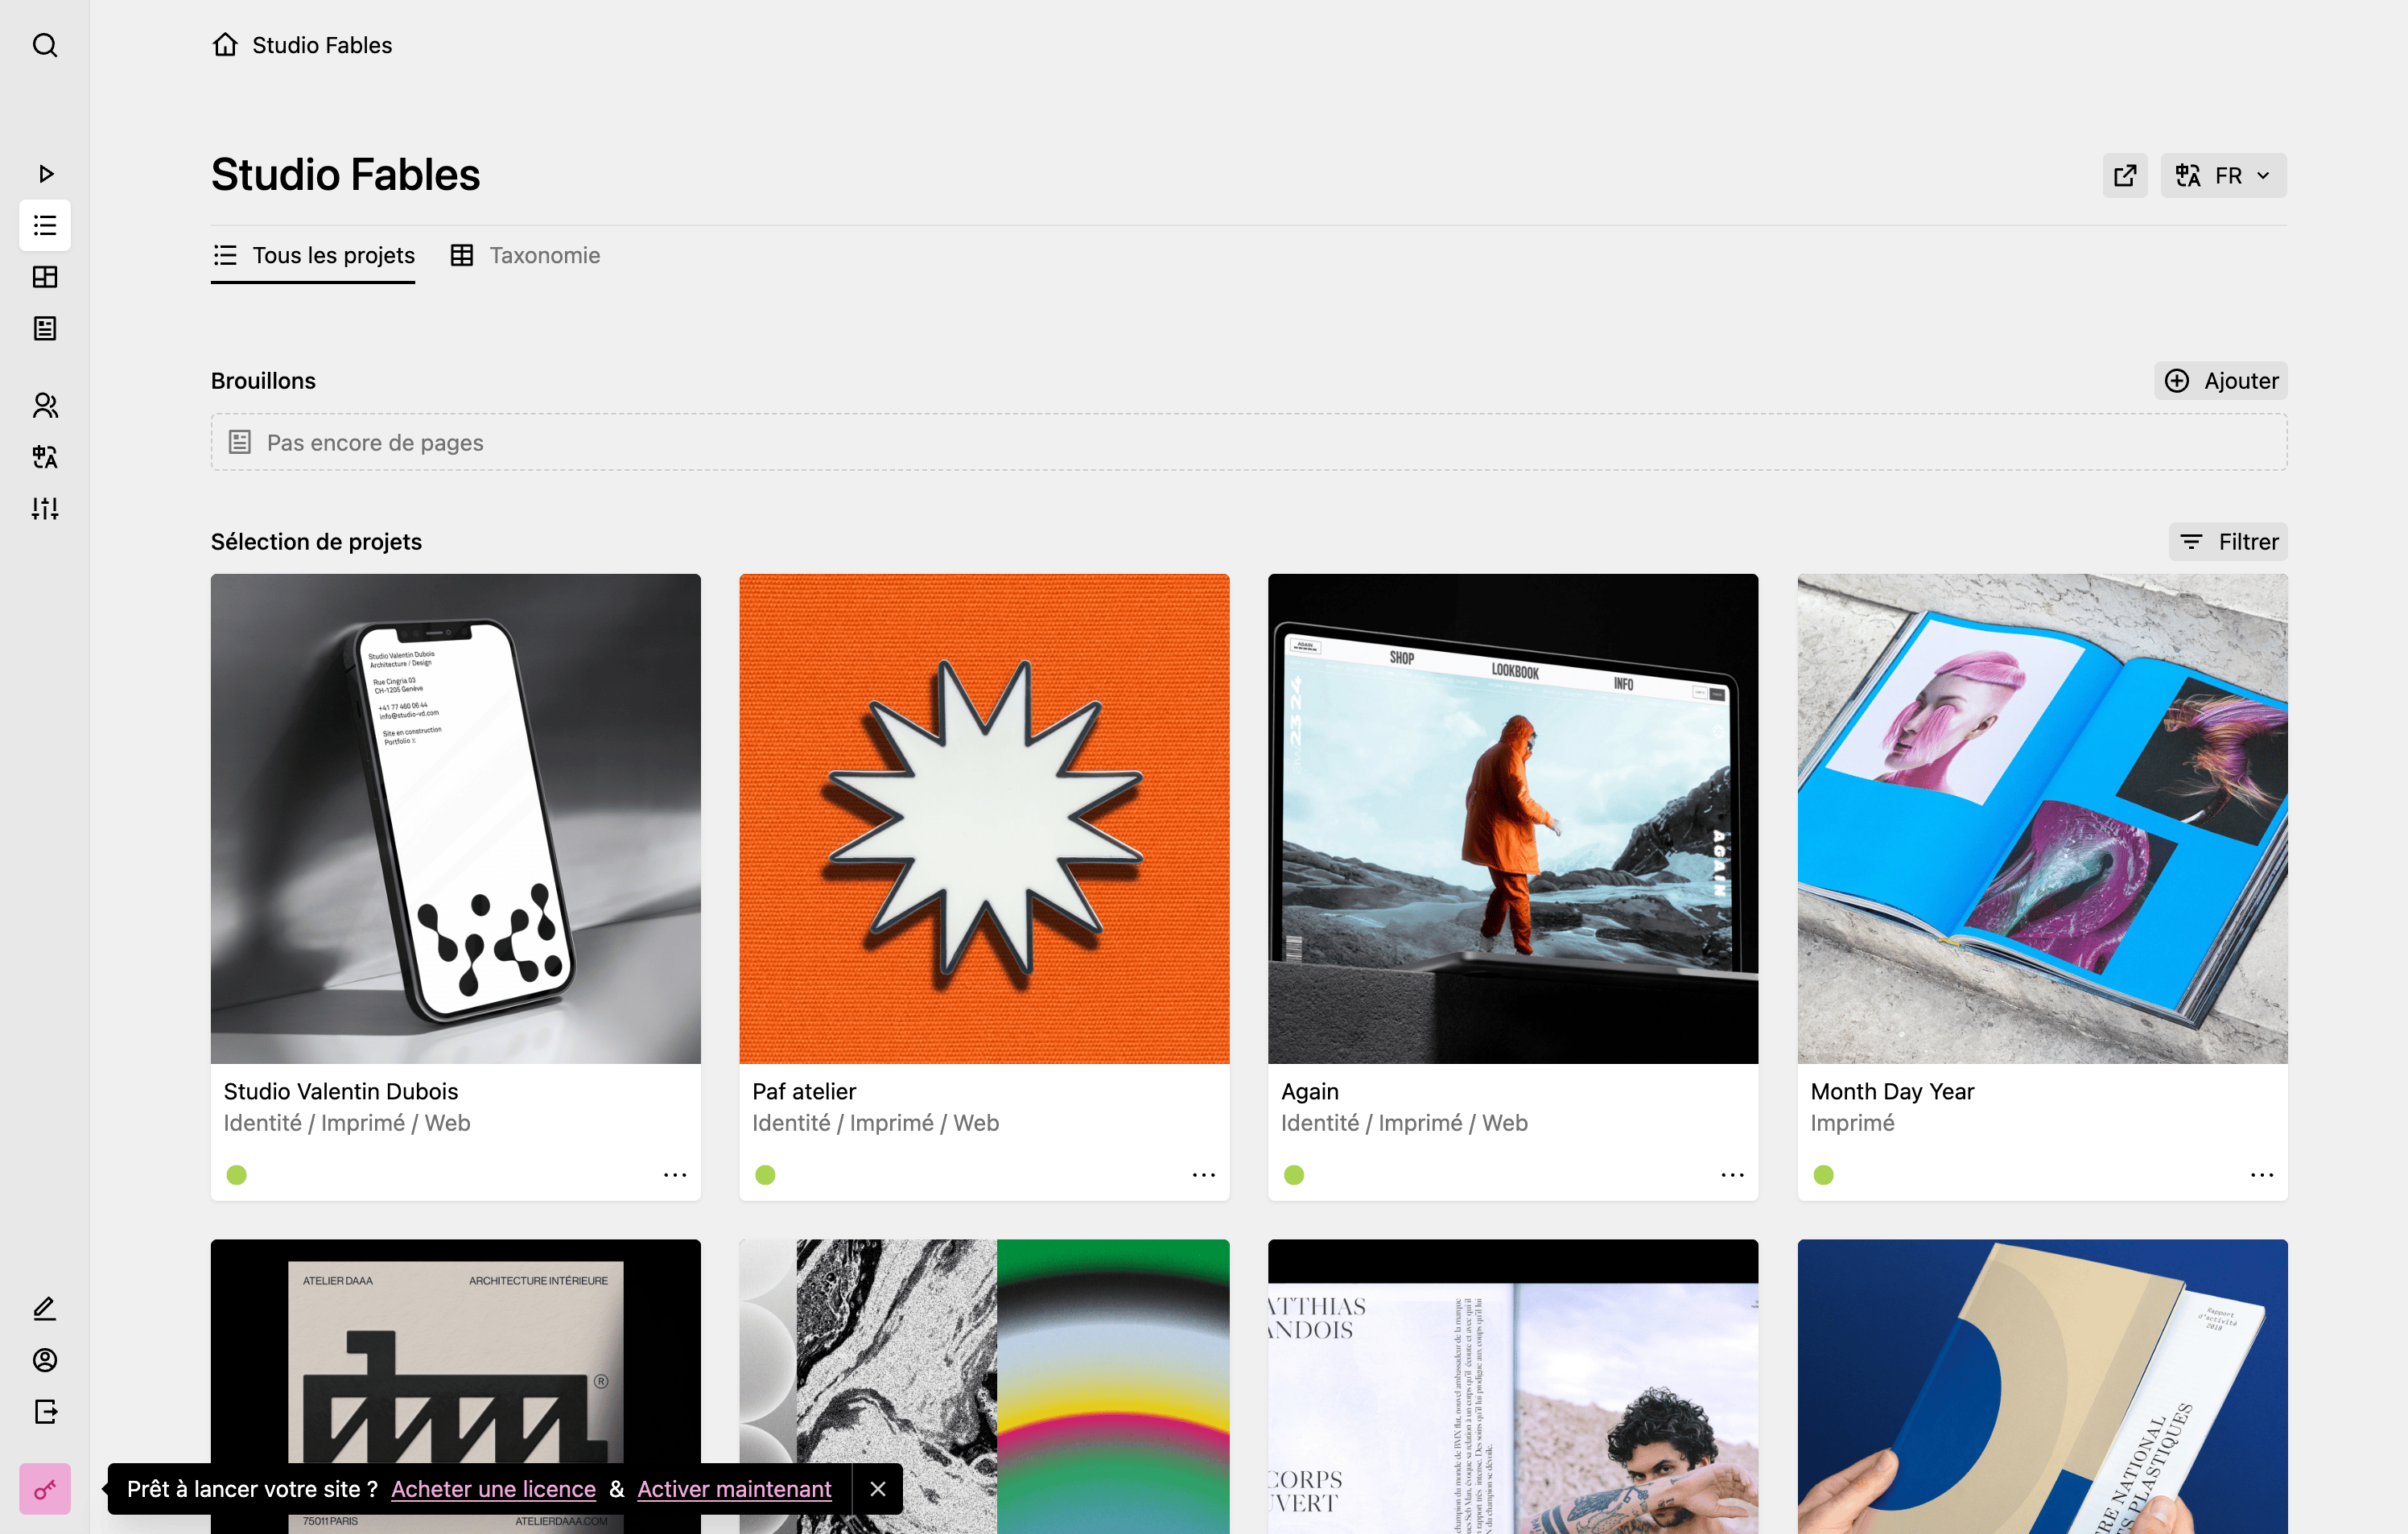Click the Pas encore de pages placeholder
This screenshot has height=1534, width=2408.
(1249, 442)
